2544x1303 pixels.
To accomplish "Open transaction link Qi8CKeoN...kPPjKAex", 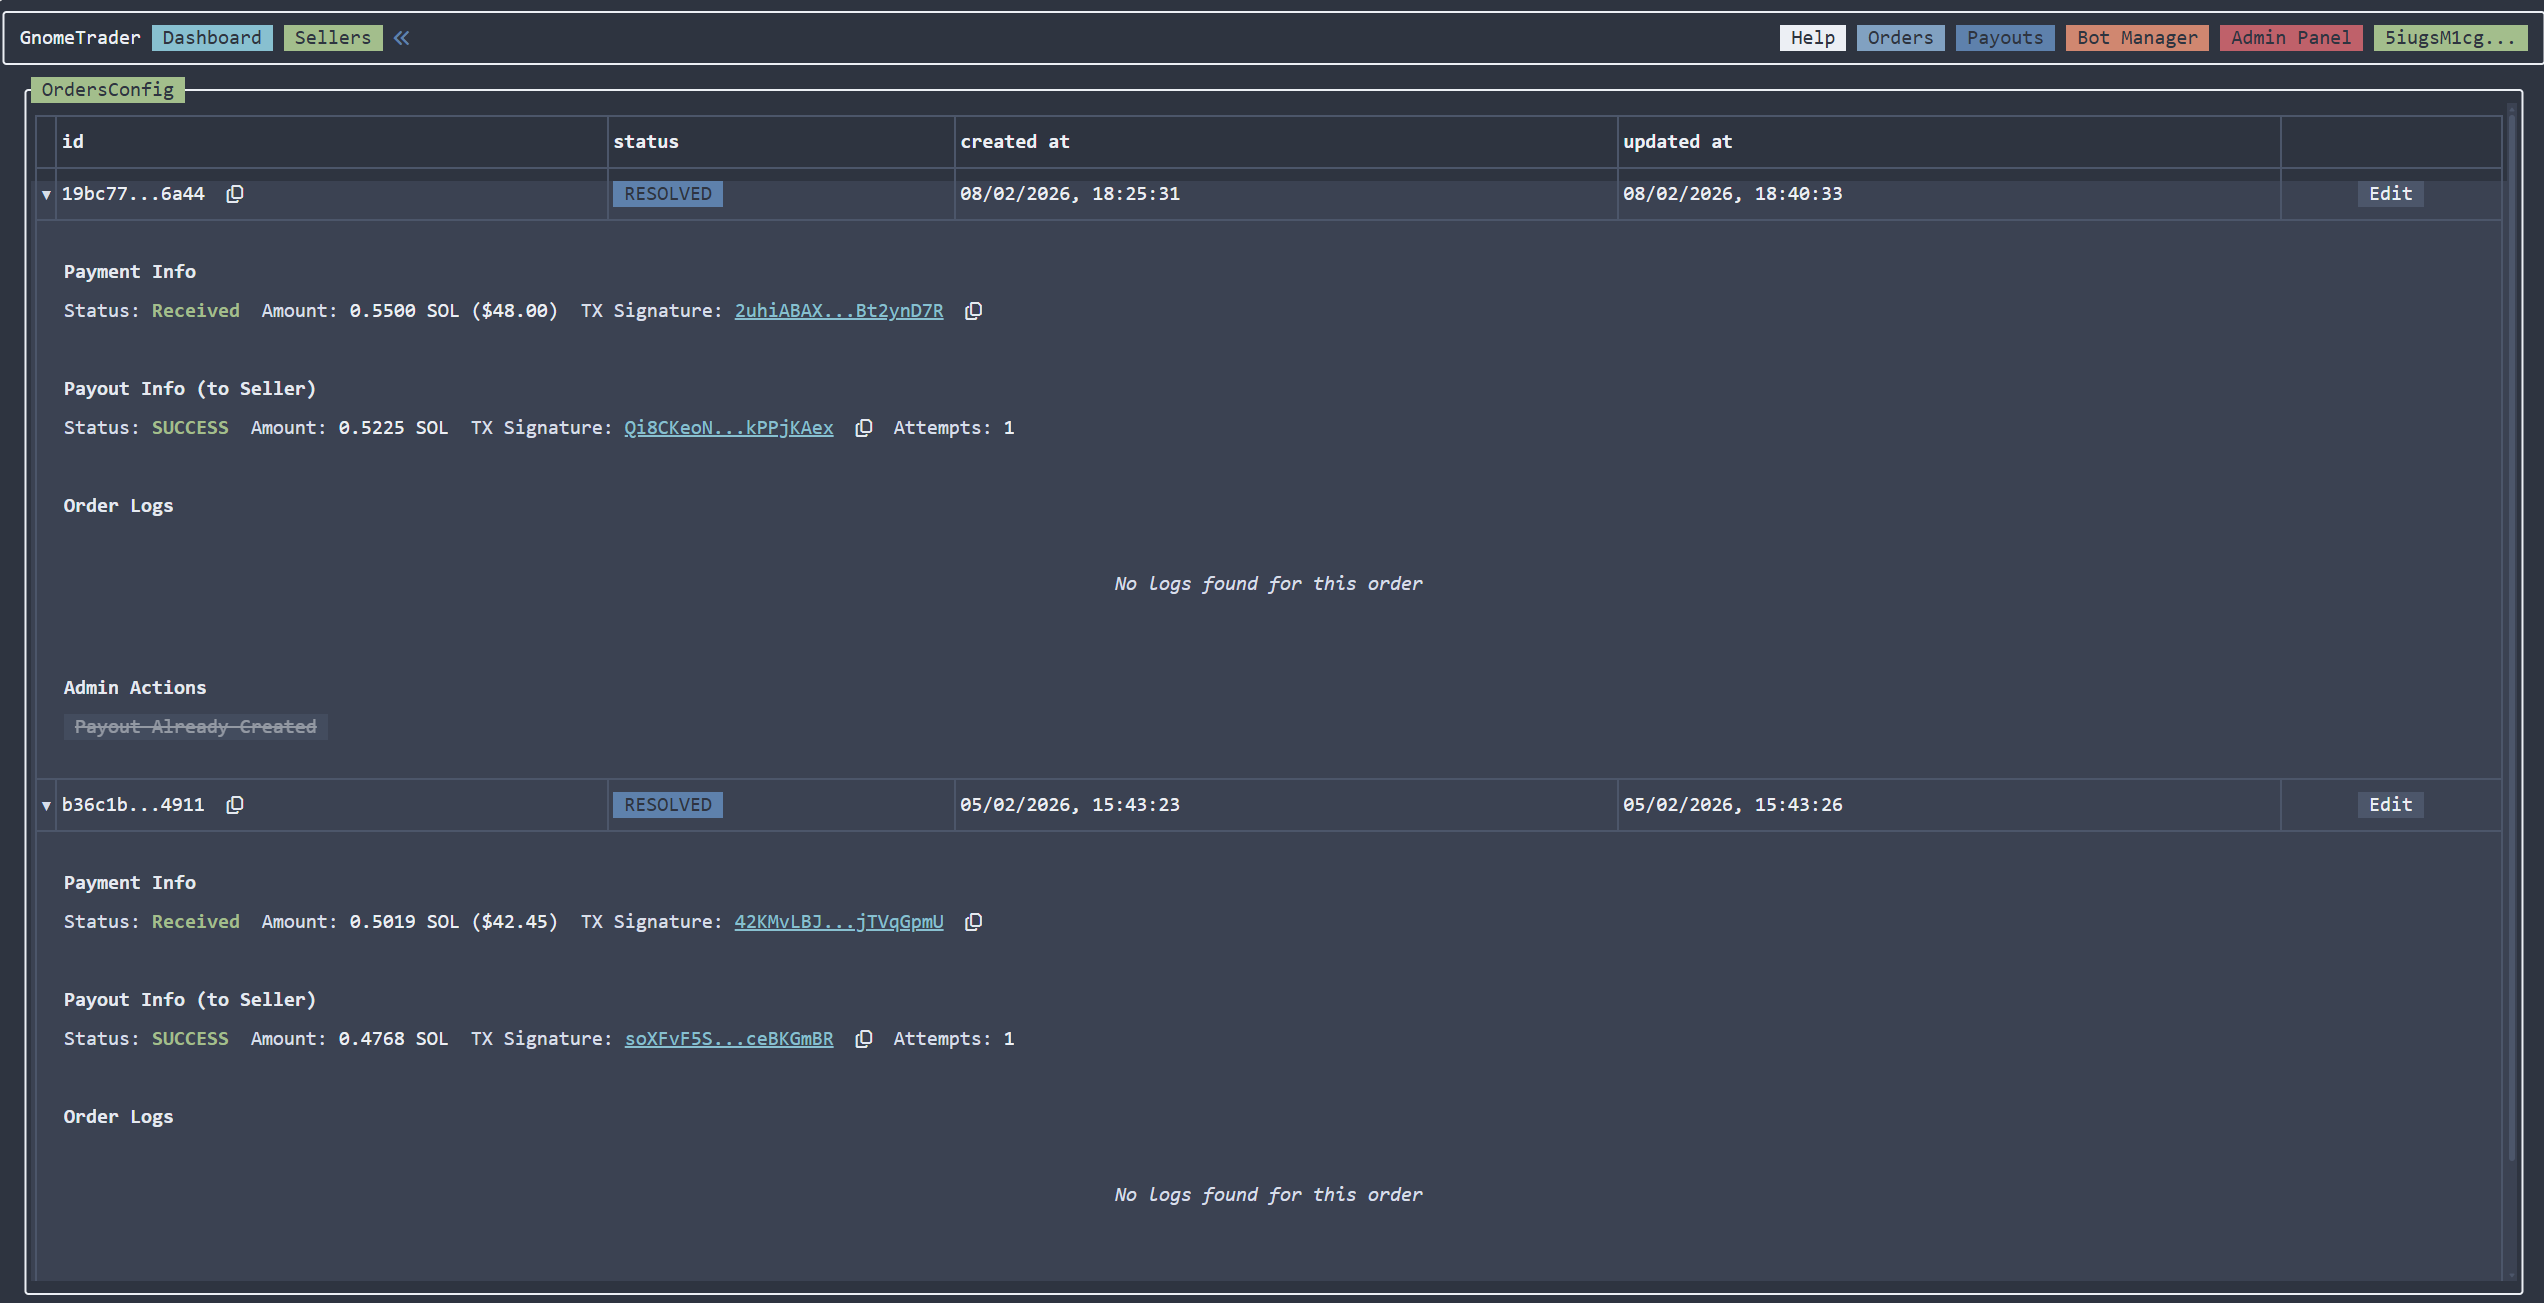I will pos(729,428).
